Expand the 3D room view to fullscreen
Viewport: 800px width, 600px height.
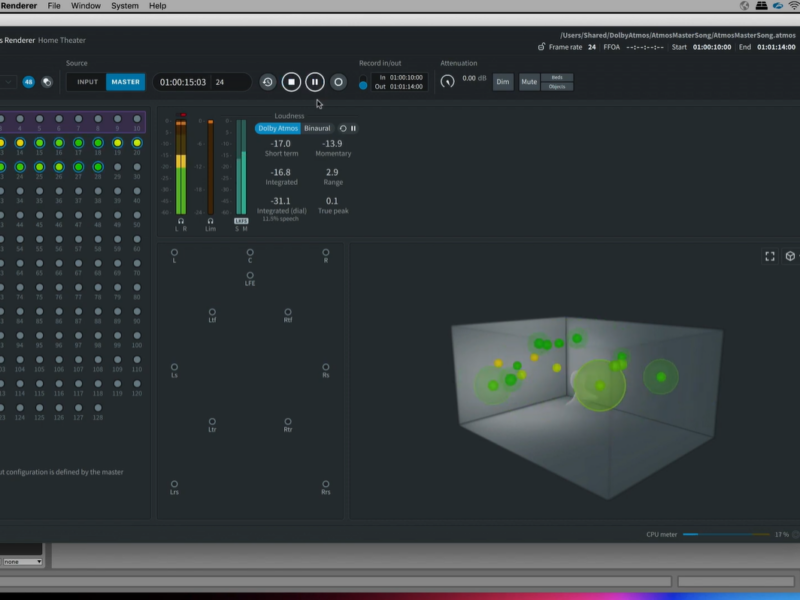pos(770,256)
